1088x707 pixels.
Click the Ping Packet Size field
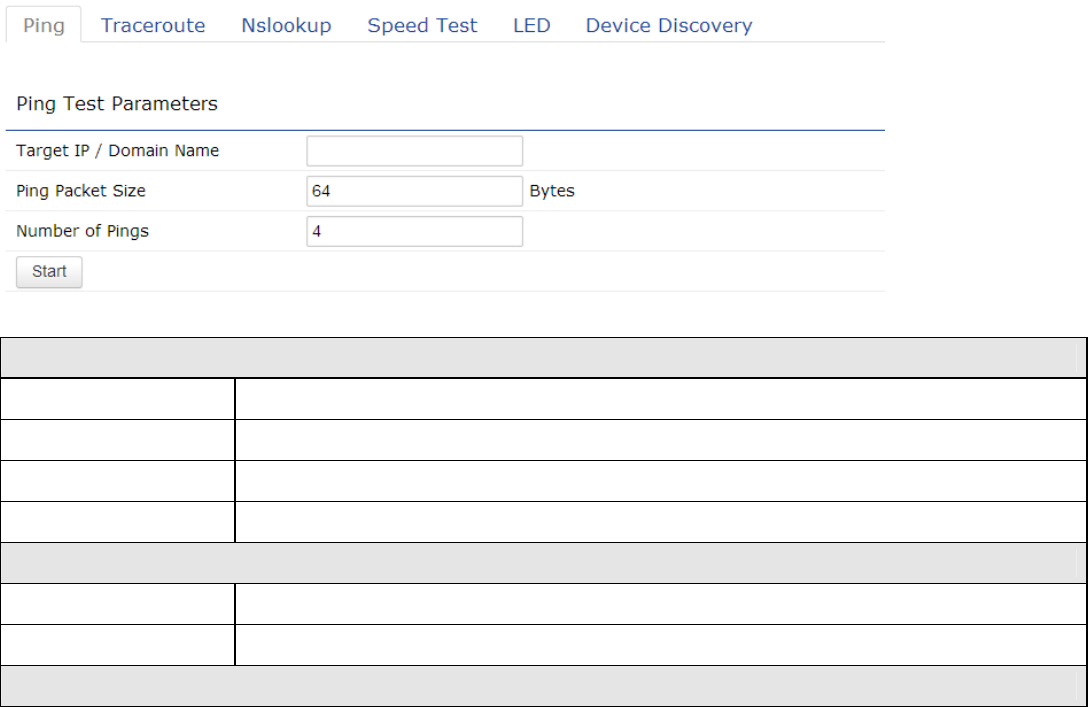(x=414, y=191)
